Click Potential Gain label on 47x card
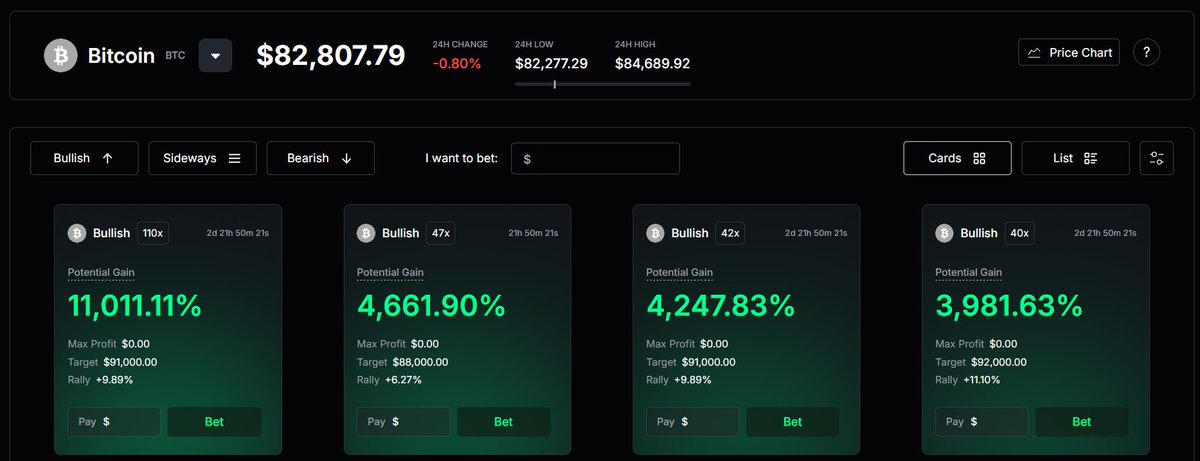Screen dimensions: 1200x461 click(390, 272)
